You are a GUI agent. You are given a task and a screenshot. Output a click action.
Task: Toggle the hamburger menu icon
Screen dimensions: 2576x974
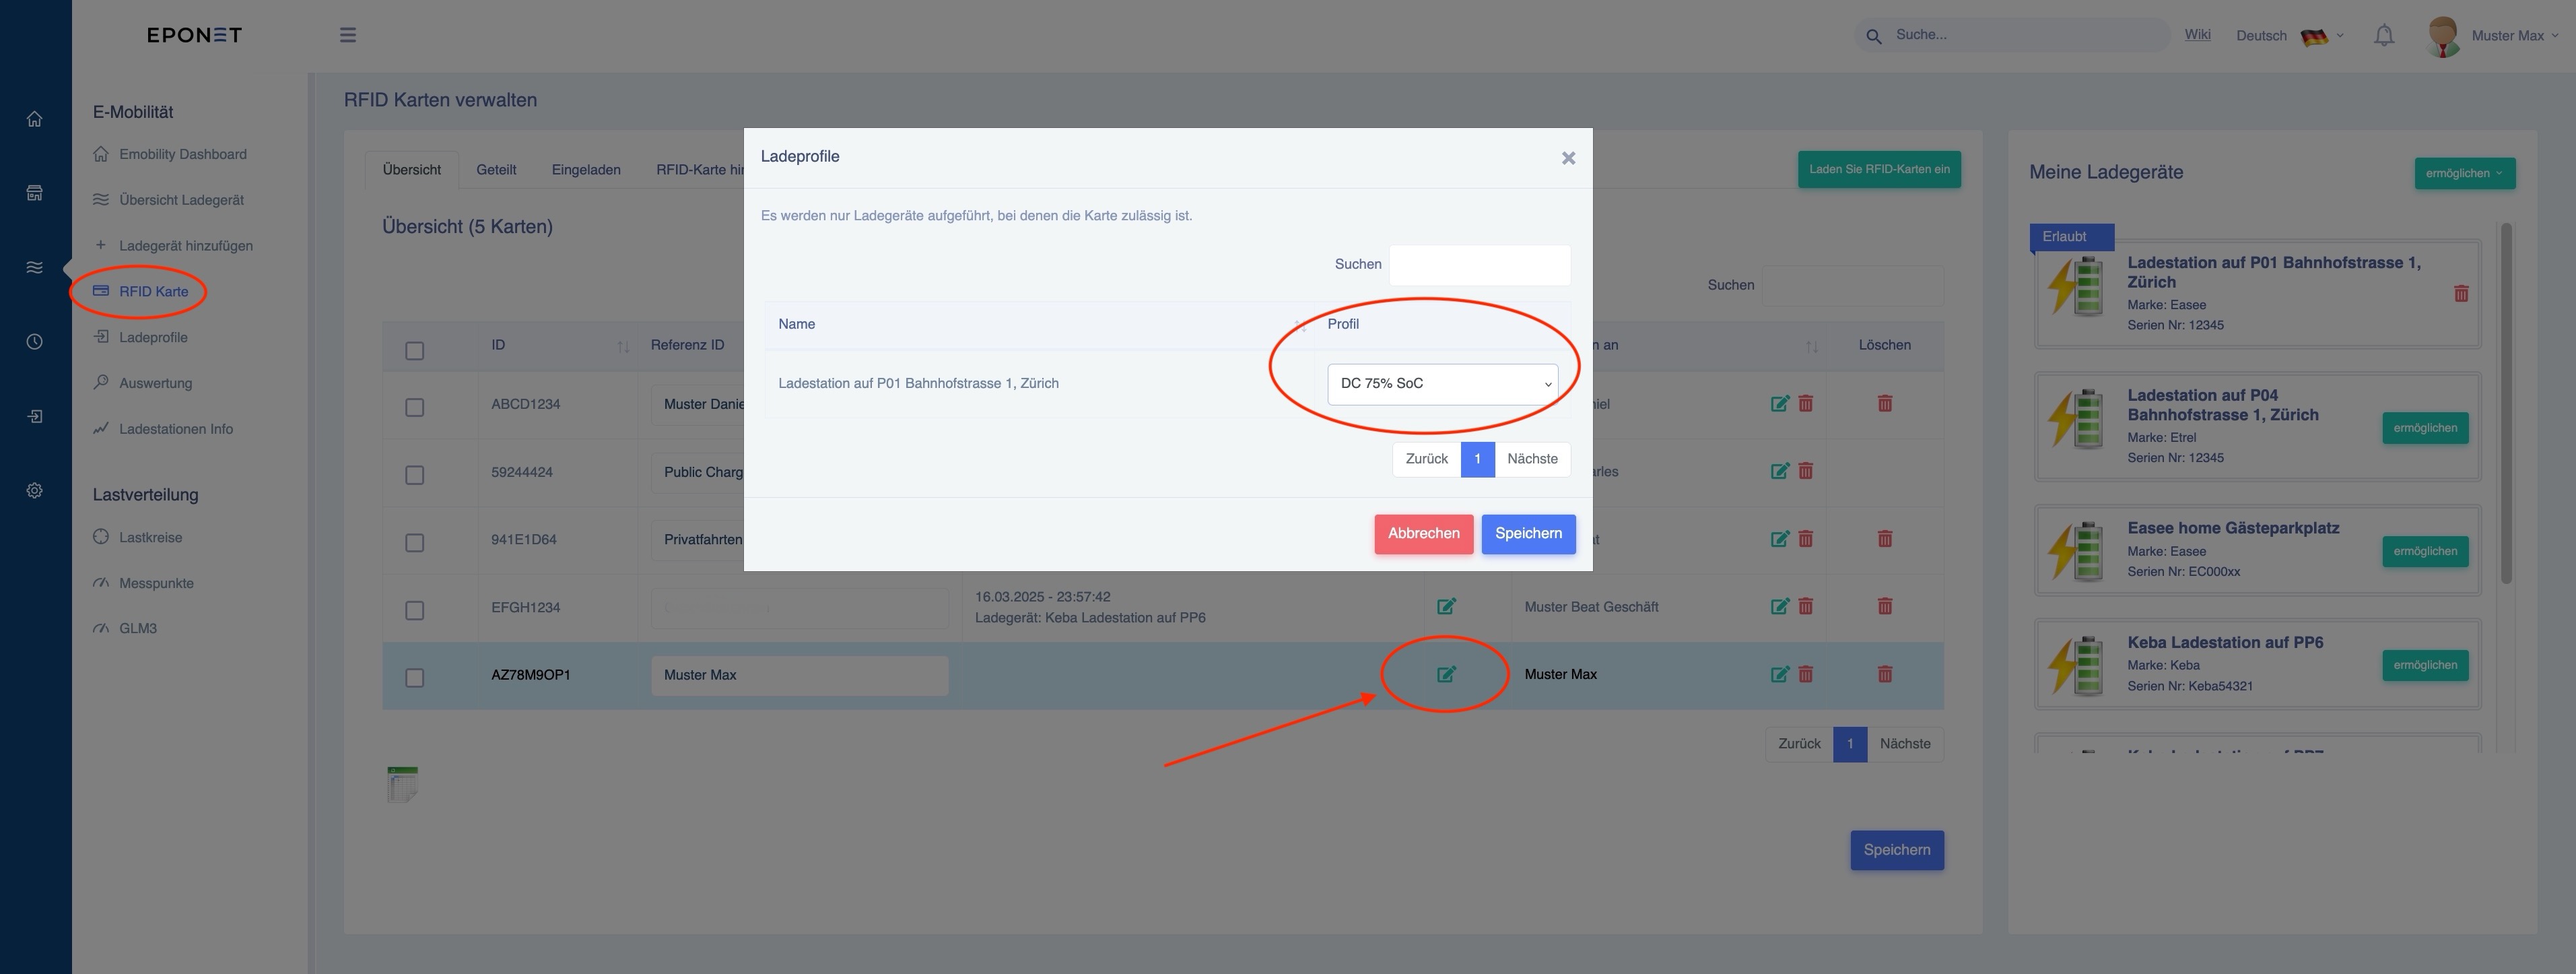348,35
